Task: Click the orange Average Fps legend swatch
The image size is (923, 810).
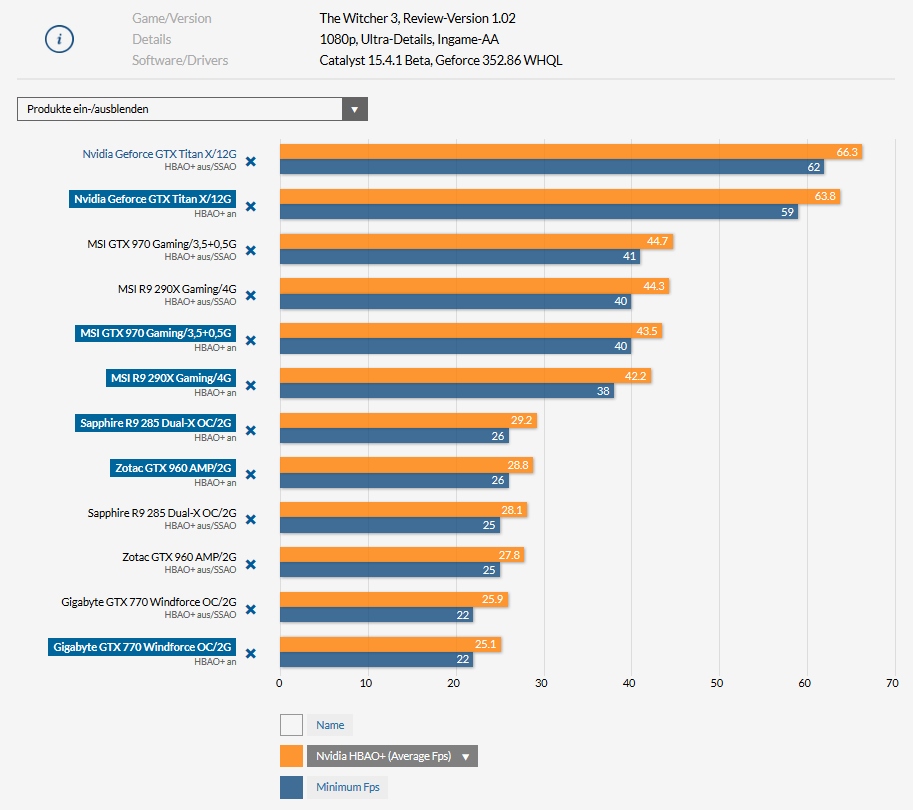Action: (291, 756)
